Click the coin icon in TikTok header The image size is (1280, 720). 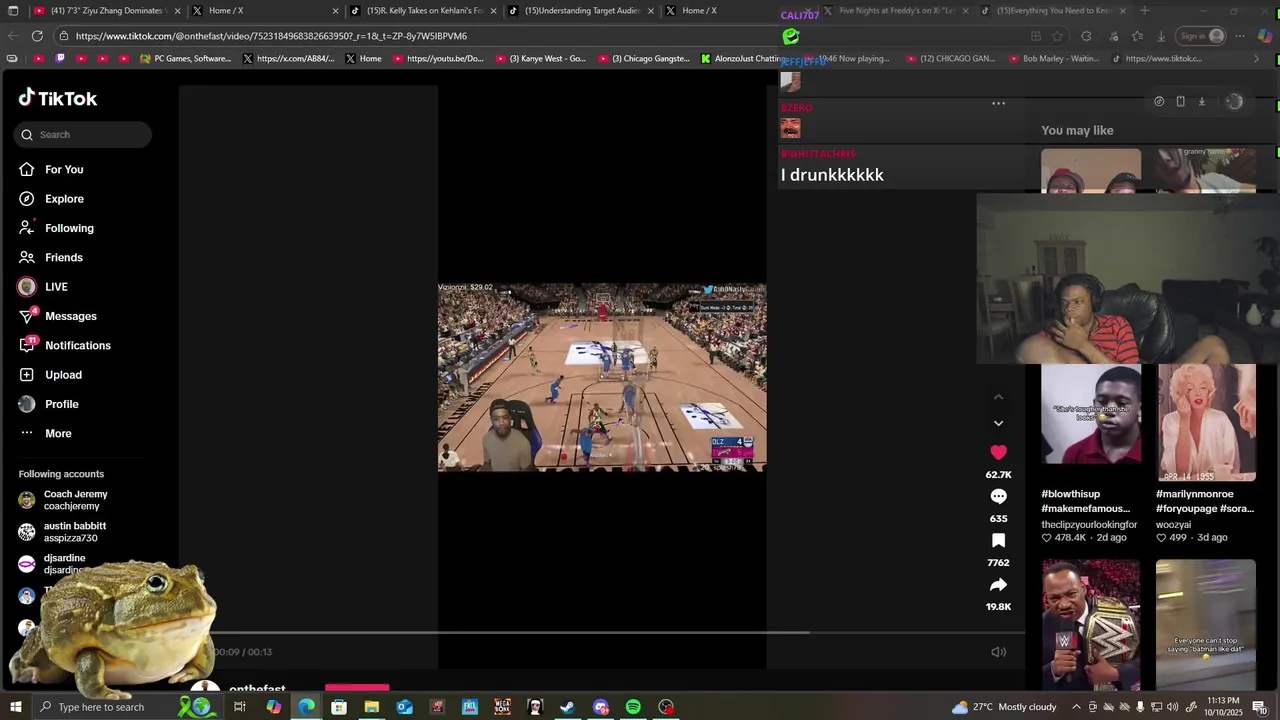coord(1159,101)
